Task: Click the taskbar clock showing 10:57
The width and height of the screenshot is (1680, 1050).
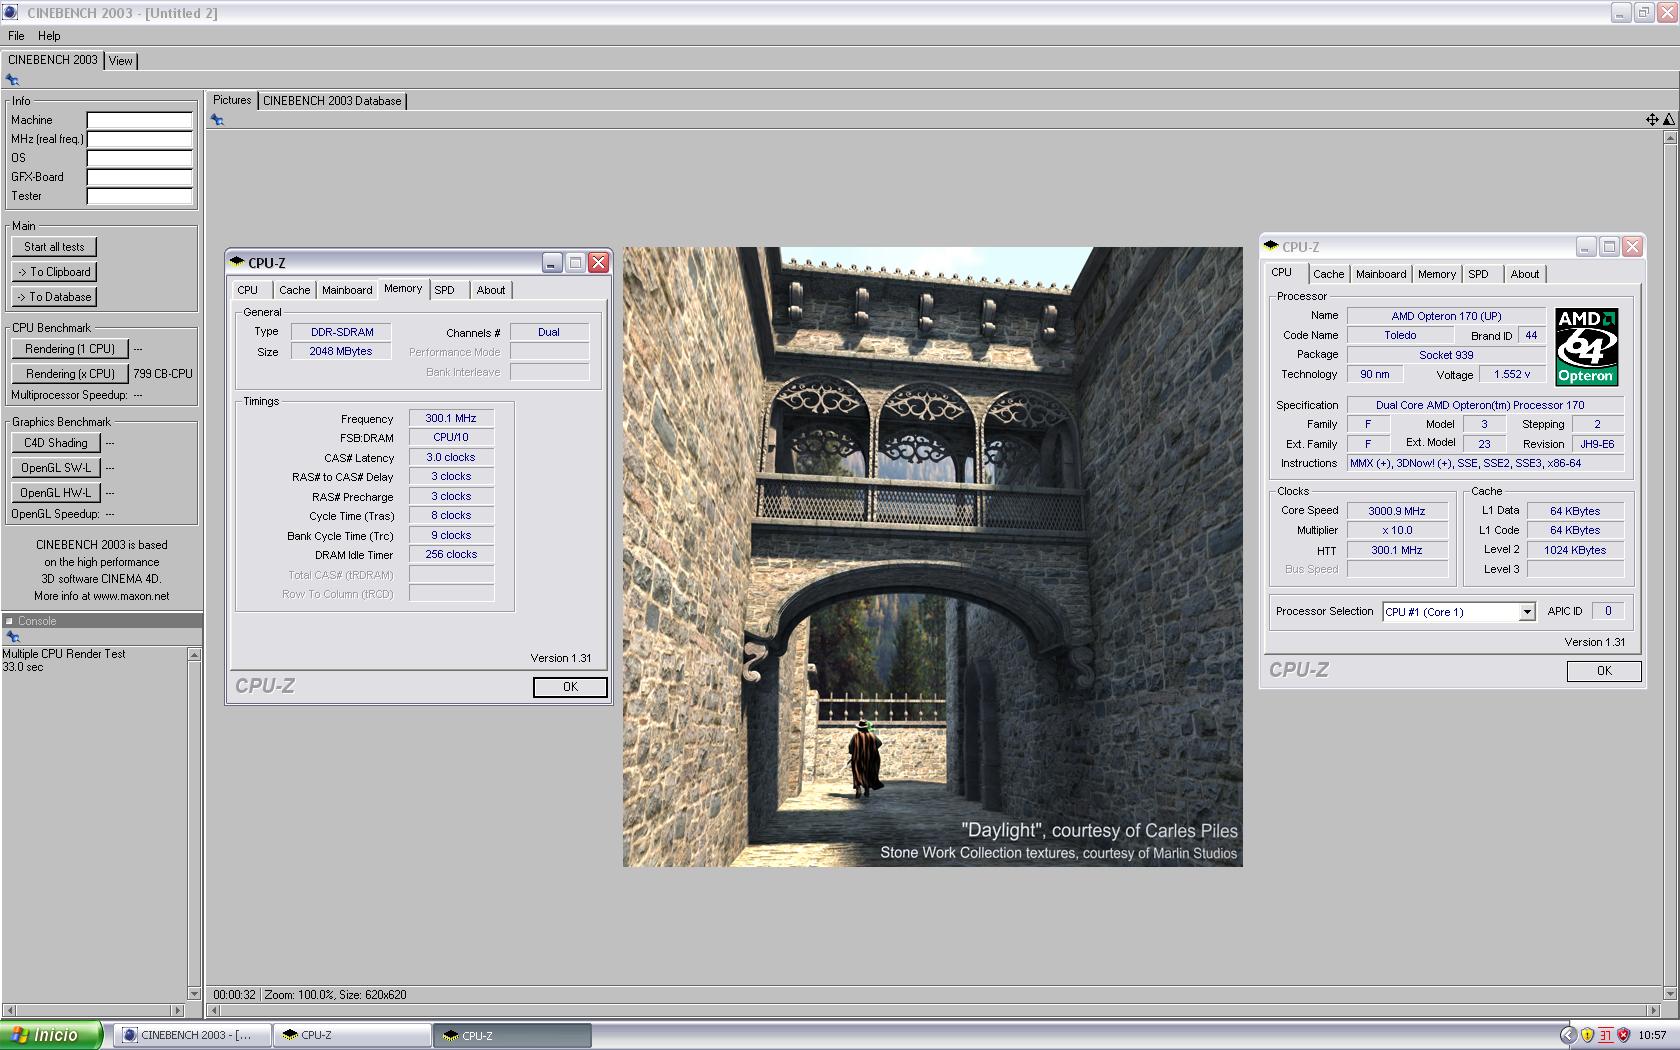Action: click(1652, 1035)
